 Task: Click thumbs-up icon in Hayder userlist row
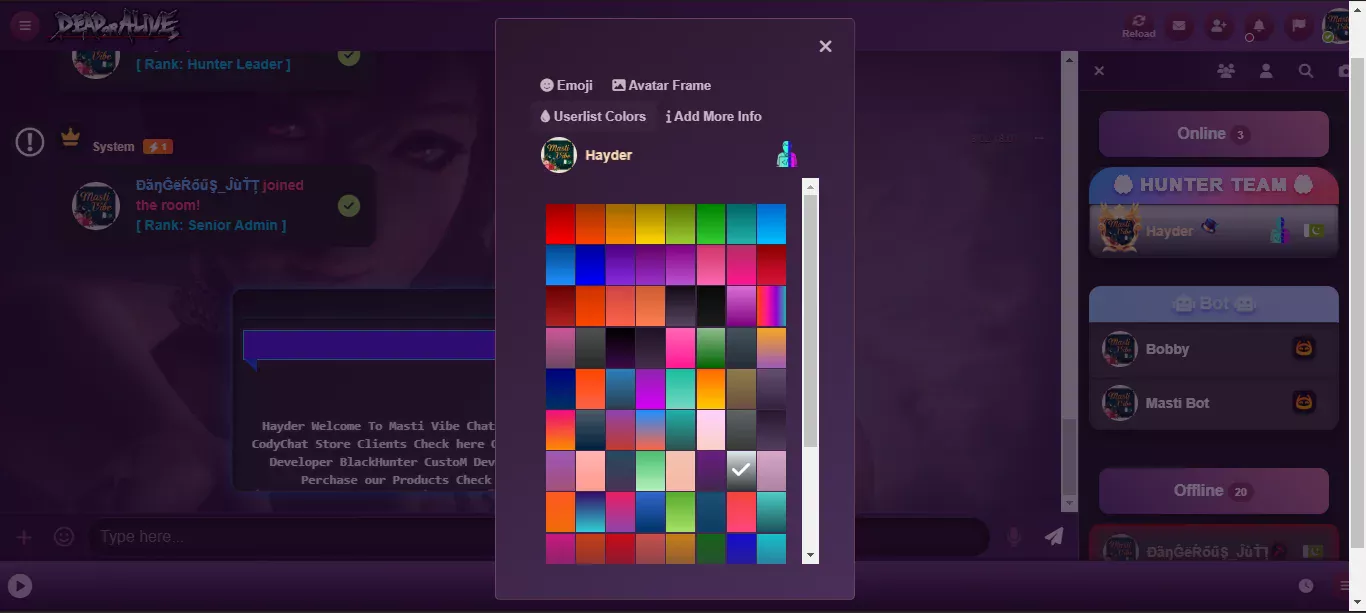[x=1279, y=231]
